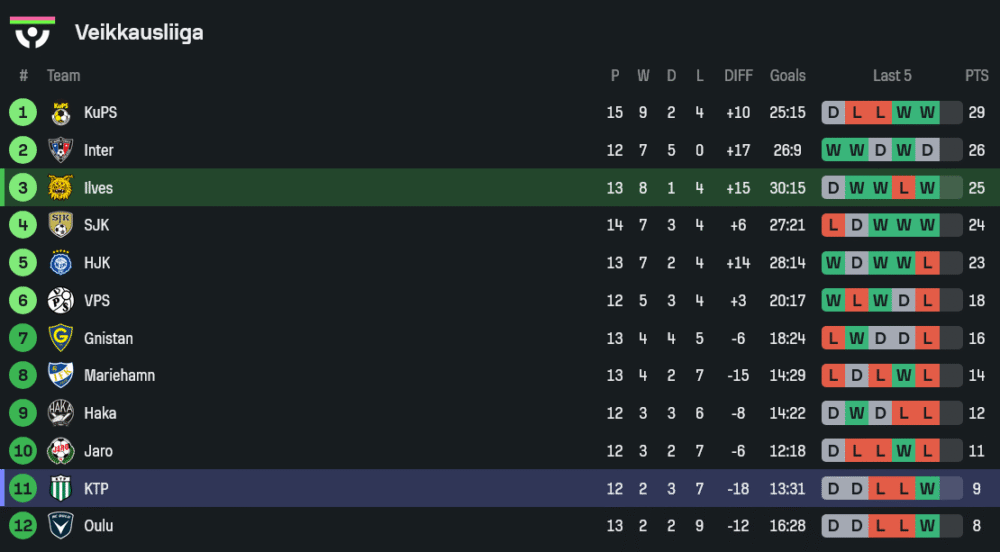Click the Veikkausliiga league logo
The width and height of the screenshot is (1000, 552).
tap(32, 31)
